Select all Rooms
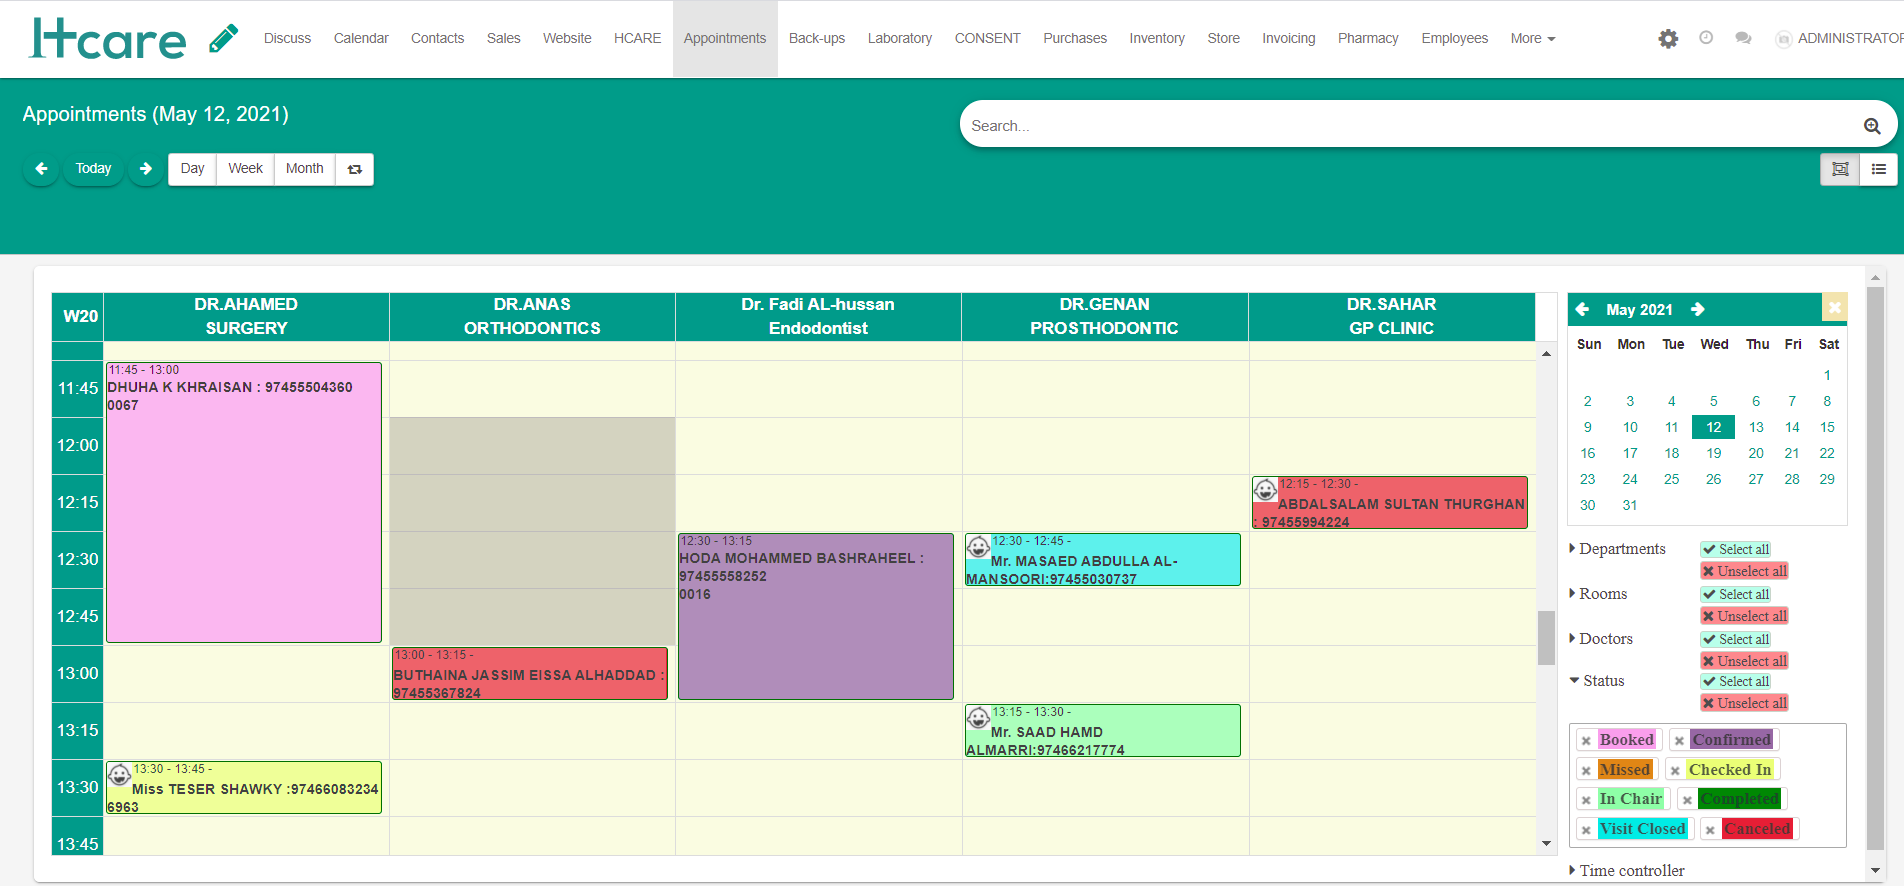1904x886 pixels. point(1736,594)
